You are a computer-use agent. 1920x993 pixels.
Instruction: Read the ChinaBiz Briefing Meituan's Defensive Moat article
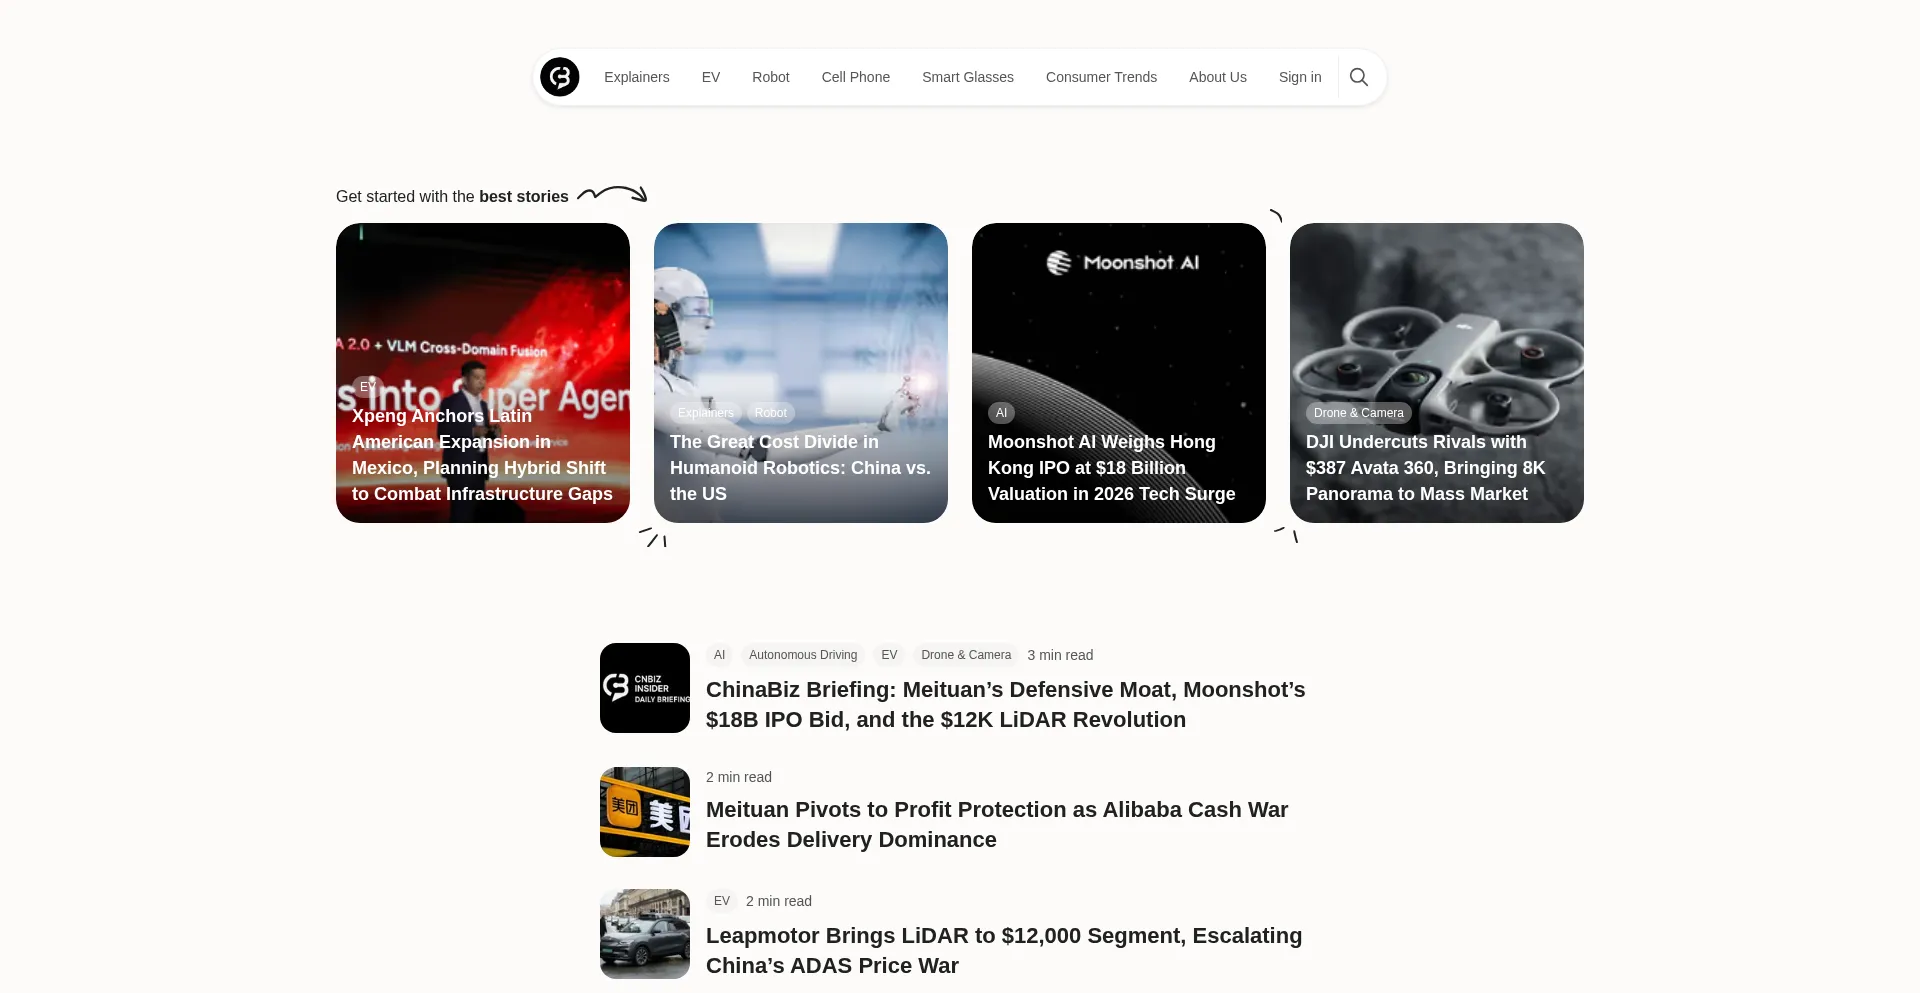[1006, 705]
